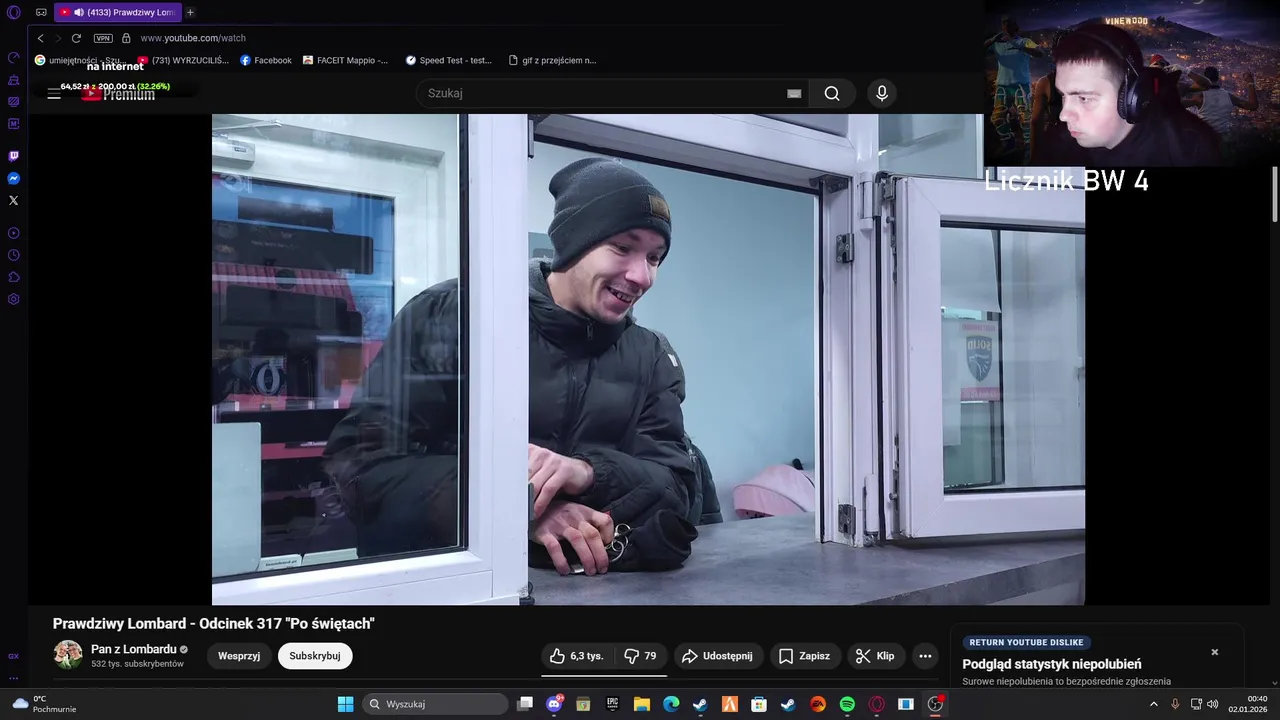
Task: Create a clip with the 'Klip' button
Action: pos(875,656)
